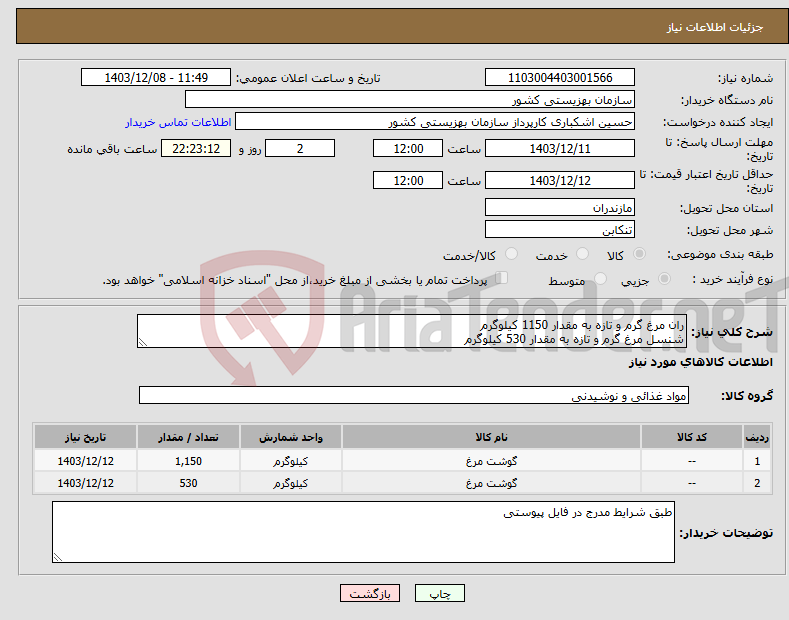Click the شماره نیاز number field

click(x=560, y=78)
